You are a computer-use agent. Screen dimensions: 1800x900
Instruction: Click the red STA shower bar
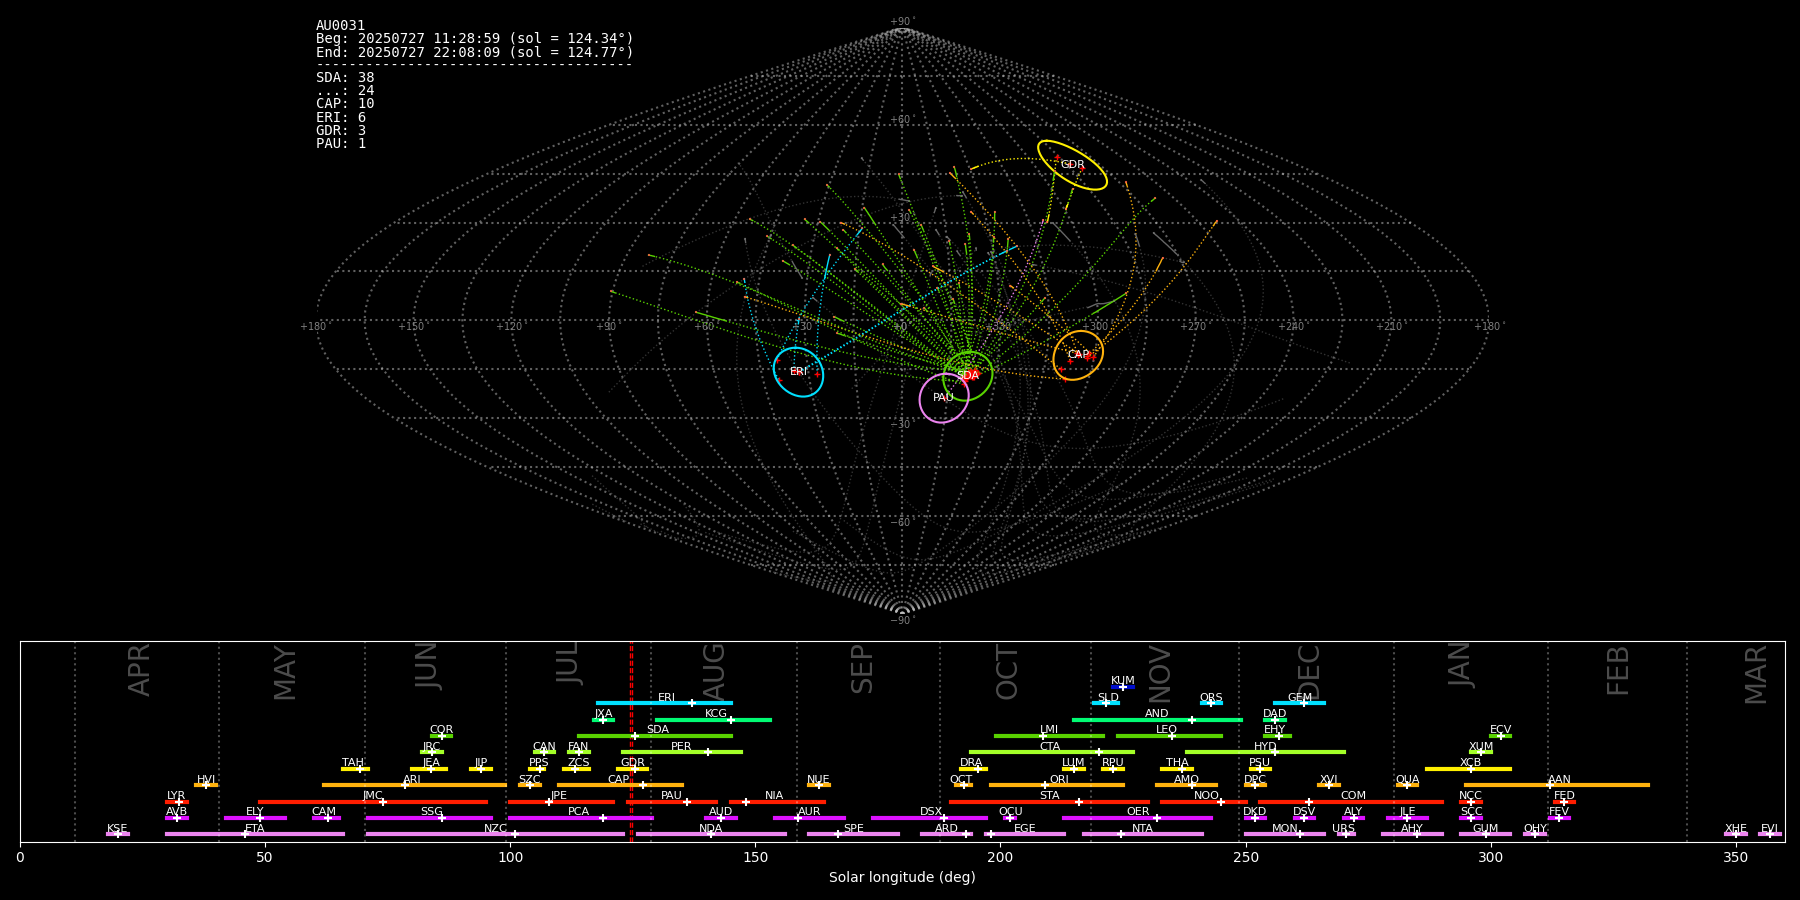pyautogui.click(x=1049, y=802)
